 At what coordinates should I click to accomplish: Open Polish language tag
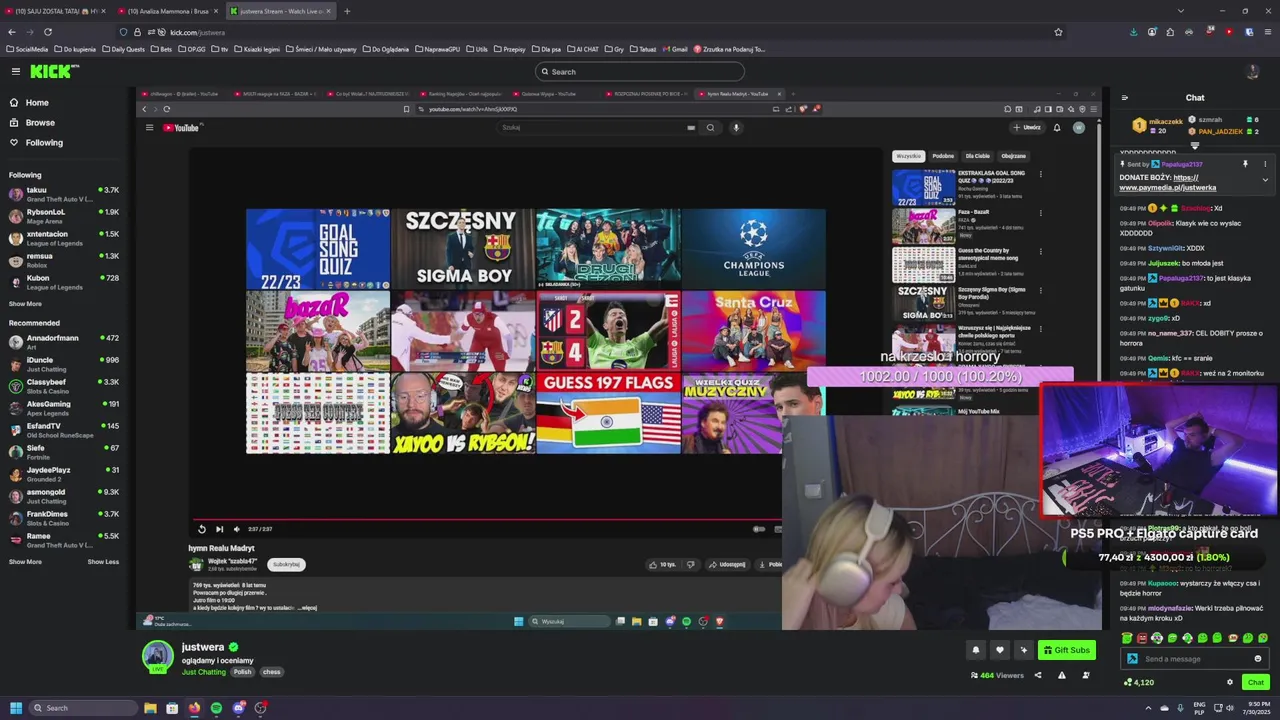tap(242, 672)
